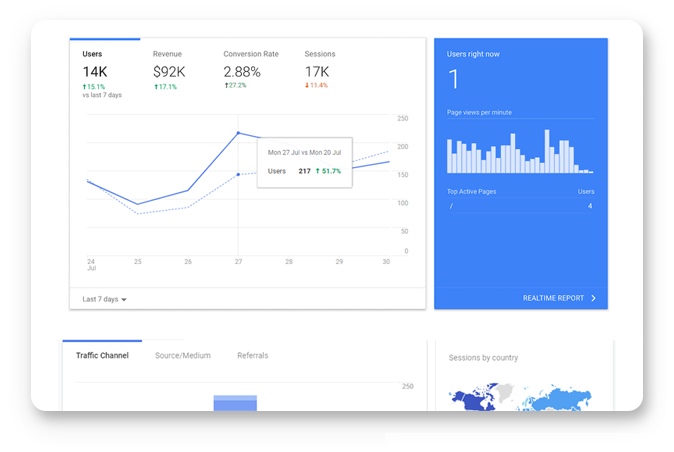Select the Revenue metric tab
This screenshot has height=452, width=674.
click(167, 54)
